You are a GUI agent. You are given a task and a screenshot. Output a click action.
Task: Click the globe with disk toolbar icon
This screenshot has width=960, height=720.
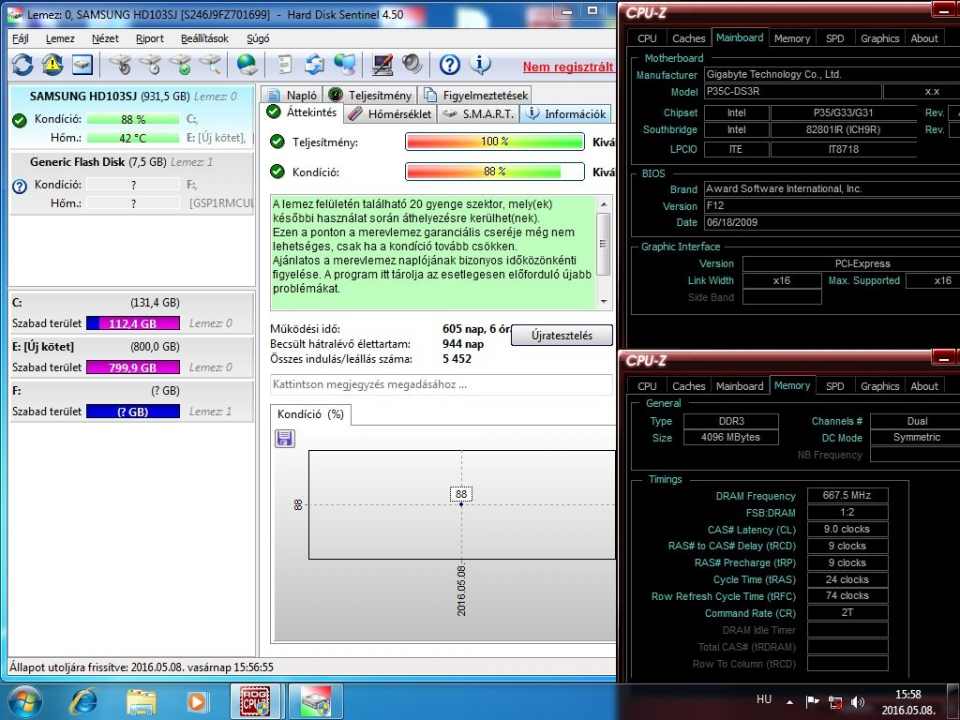[247, 64]
